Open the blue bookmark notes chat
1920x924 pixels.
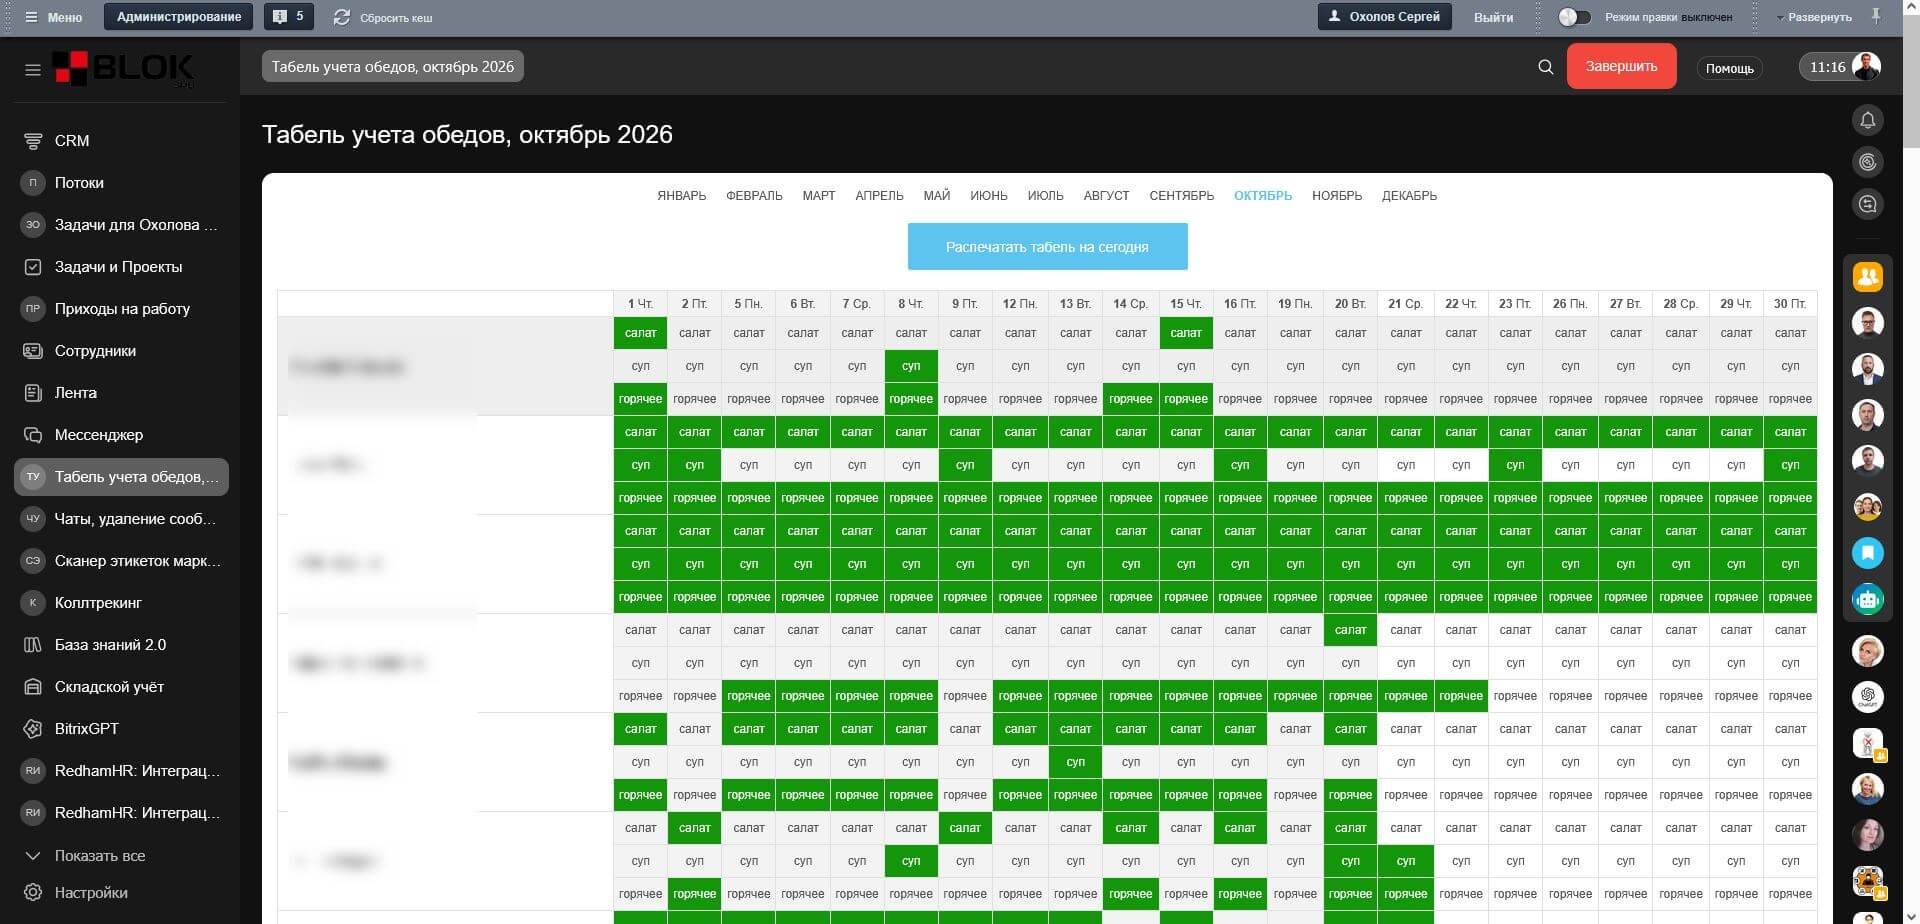click(x=1867, y=552)
